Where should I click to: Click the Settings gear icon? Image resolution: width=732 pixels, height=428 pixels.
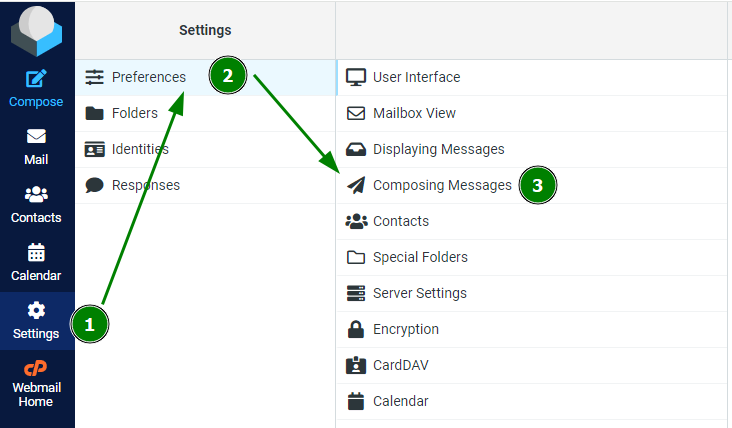tap(36, 310)
